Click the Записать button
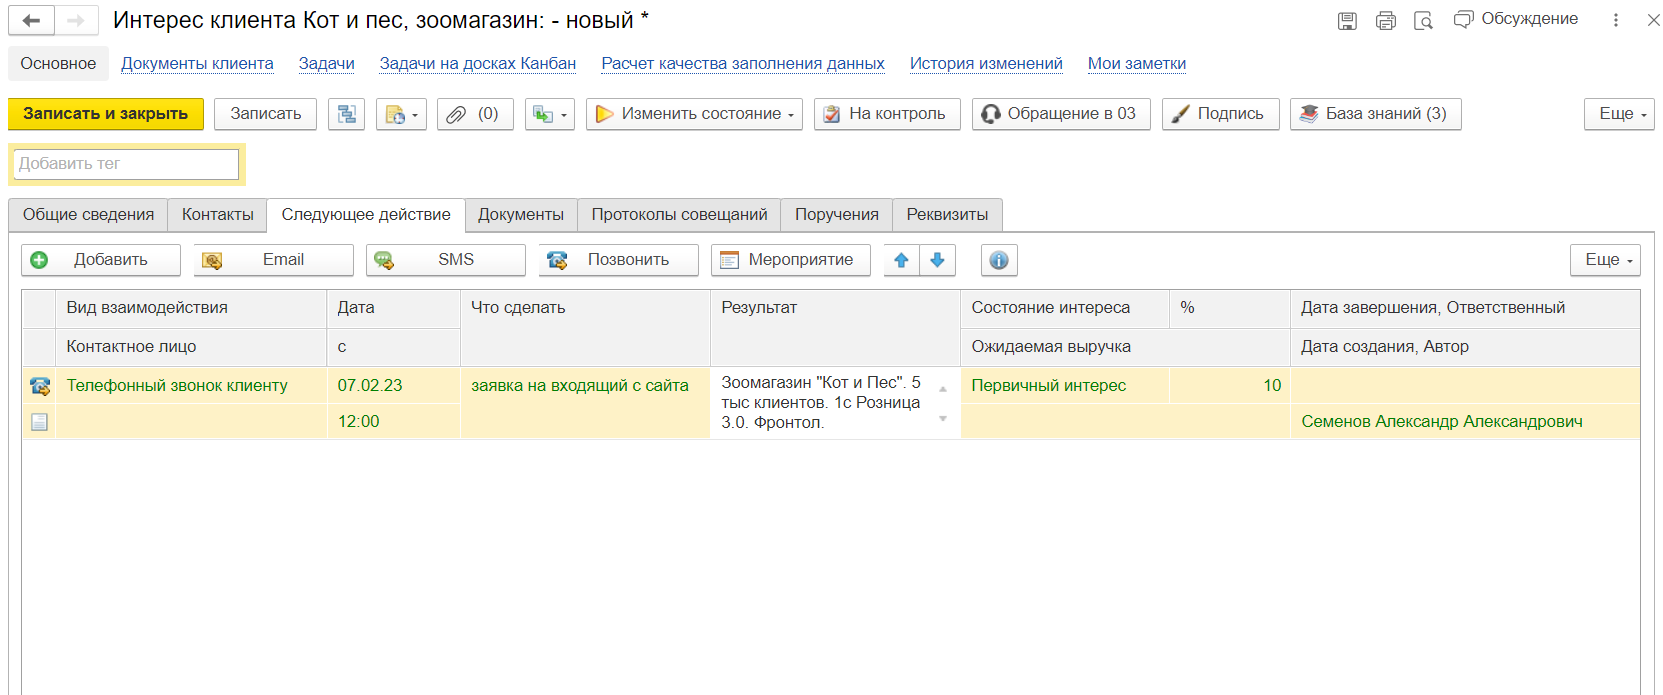Viewport: 1663px width, 695px height. coord(265,114)
